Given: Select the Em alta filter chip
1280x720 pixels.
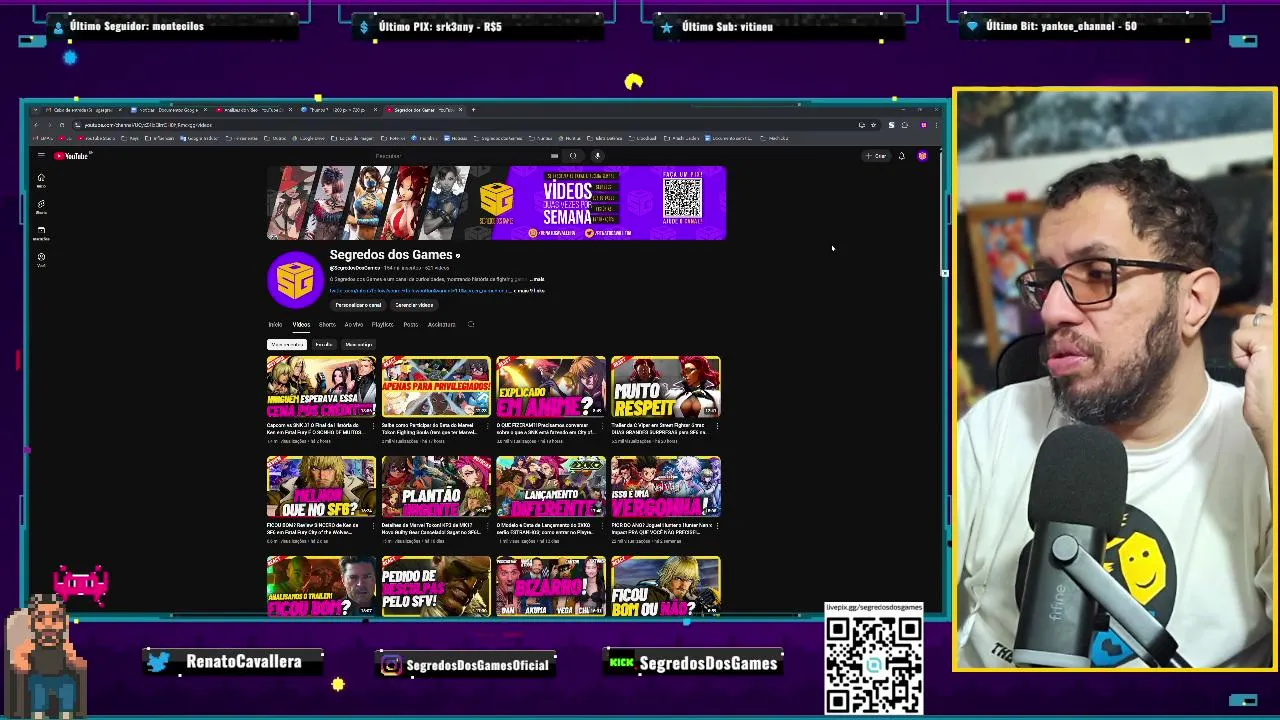Looking at the screenshot, I should coord(324,344).
